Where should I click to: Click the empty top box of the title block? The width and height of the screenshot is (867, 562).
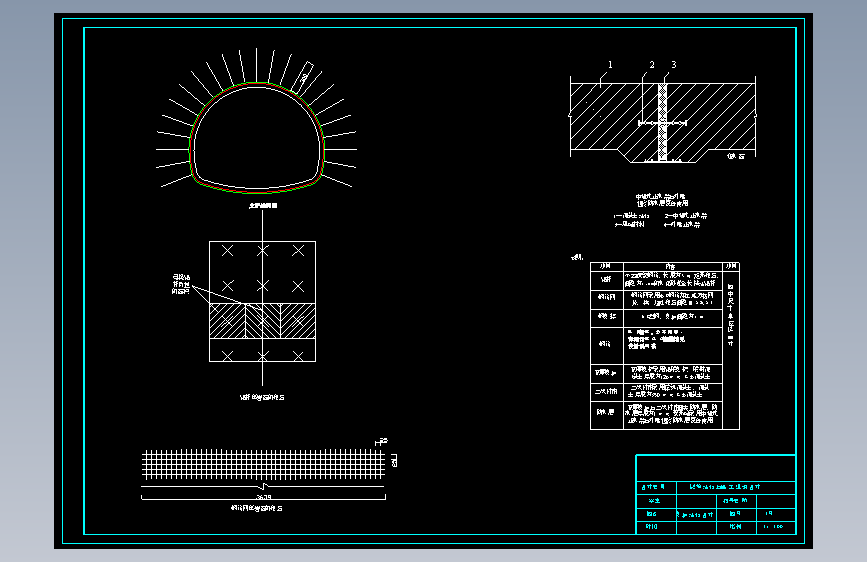715,468
